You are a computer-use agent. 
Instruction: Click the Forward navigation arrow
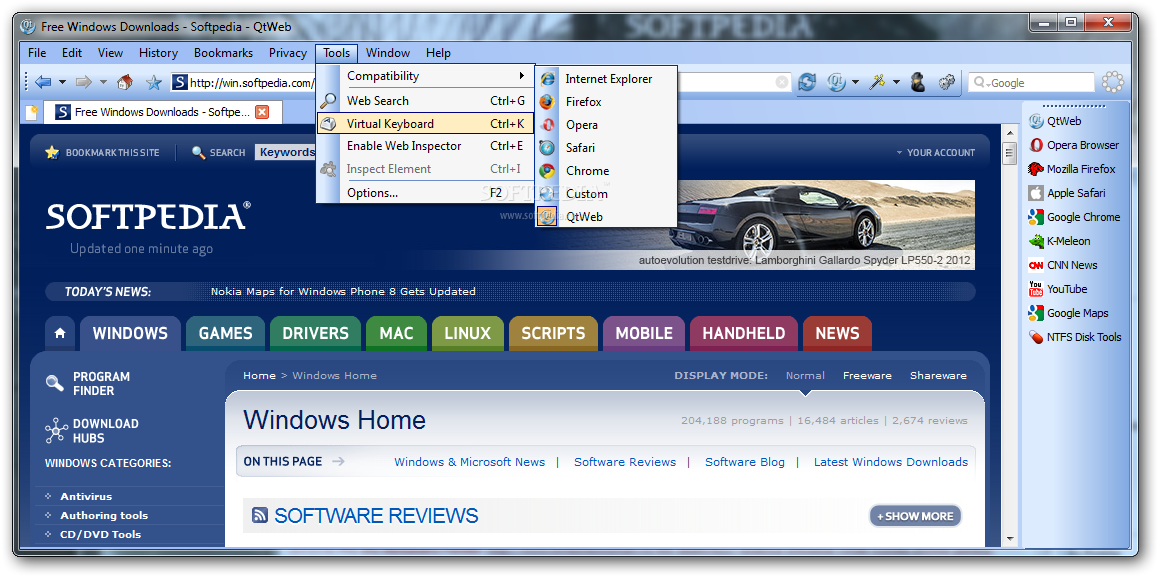84,82
